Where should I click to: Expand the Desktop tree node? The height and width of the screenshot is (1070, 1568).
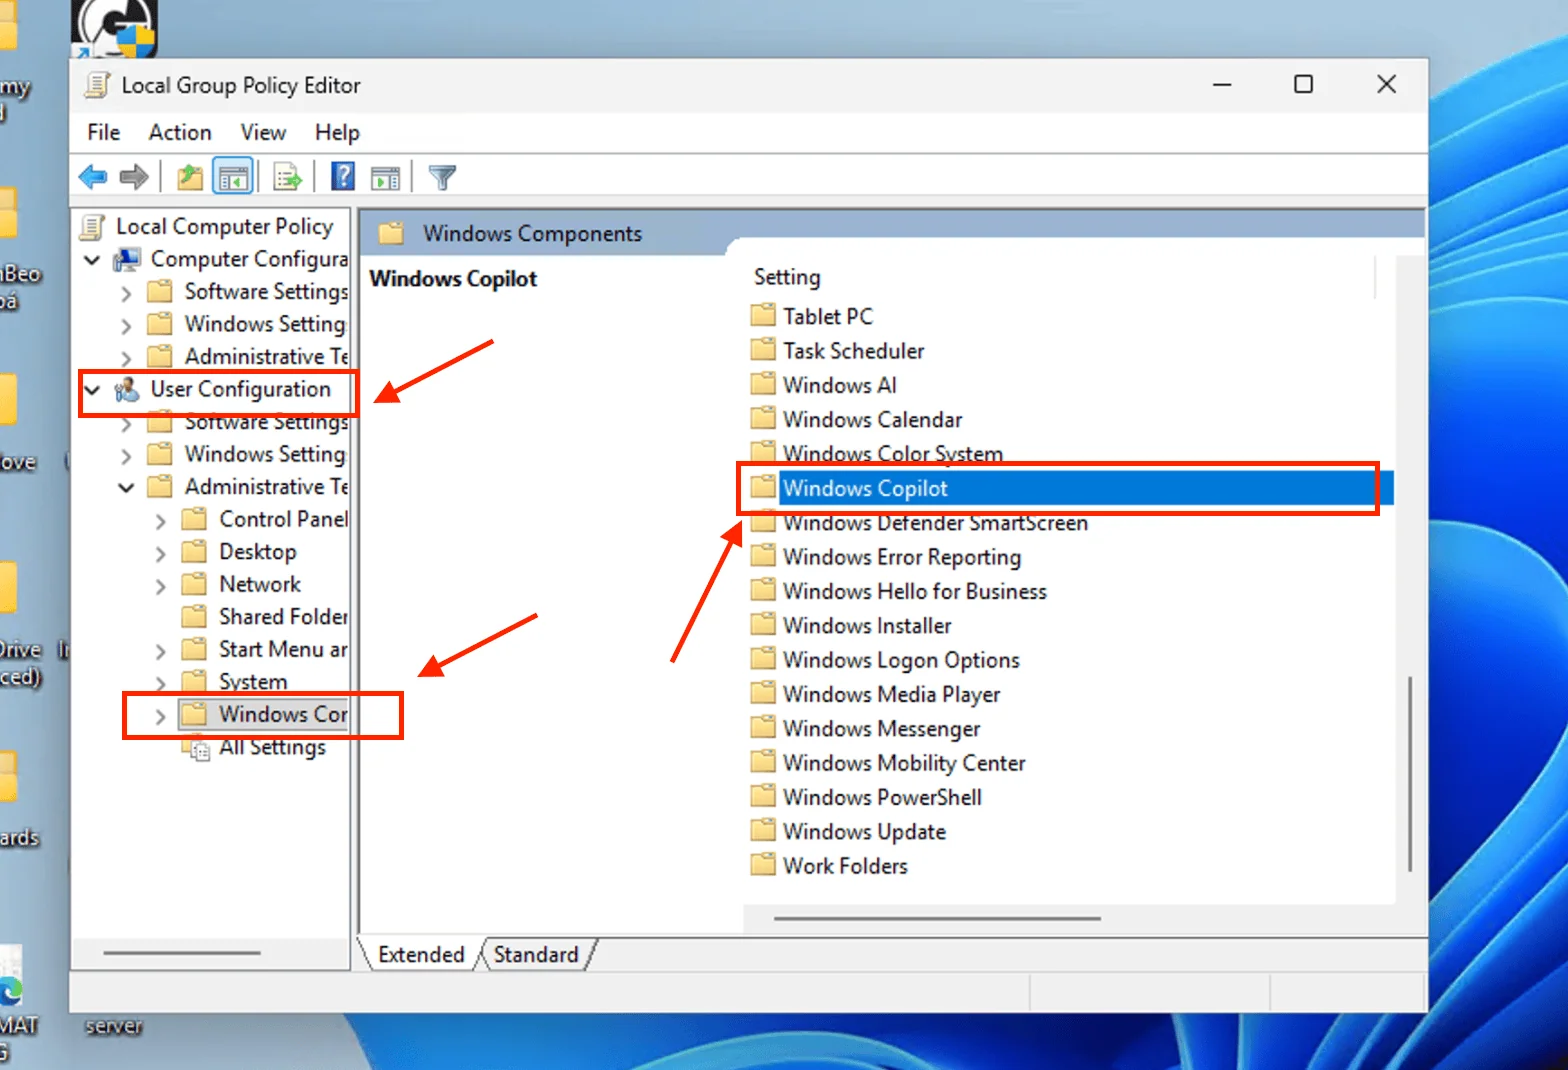[x=161, y=553]
